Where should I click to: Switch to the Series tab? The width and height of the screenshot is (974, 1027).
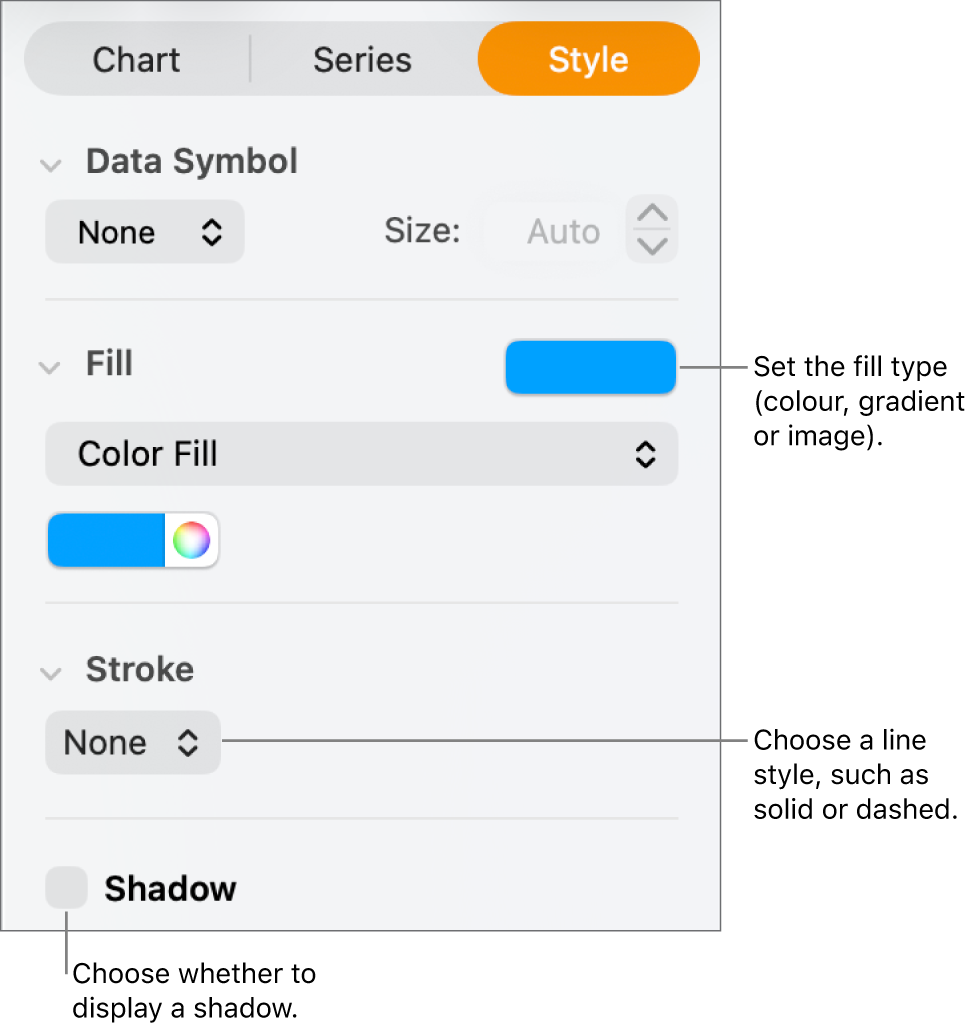point(362,59)
